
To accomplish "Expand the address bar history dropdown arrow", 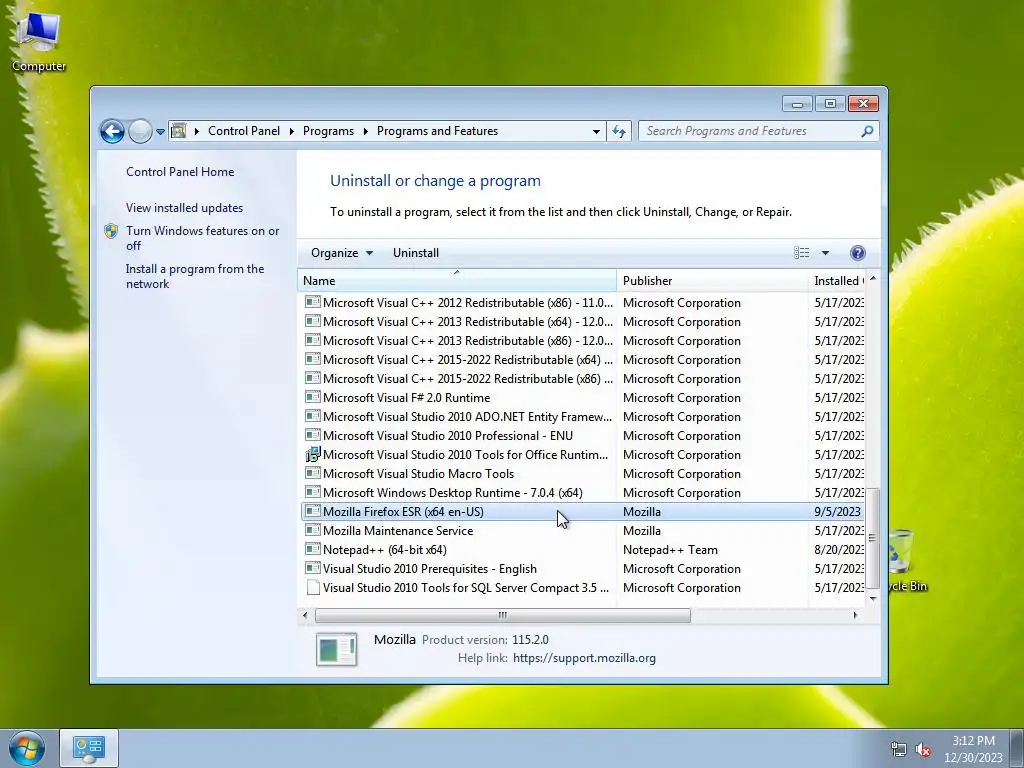I will tap(596, 131).
